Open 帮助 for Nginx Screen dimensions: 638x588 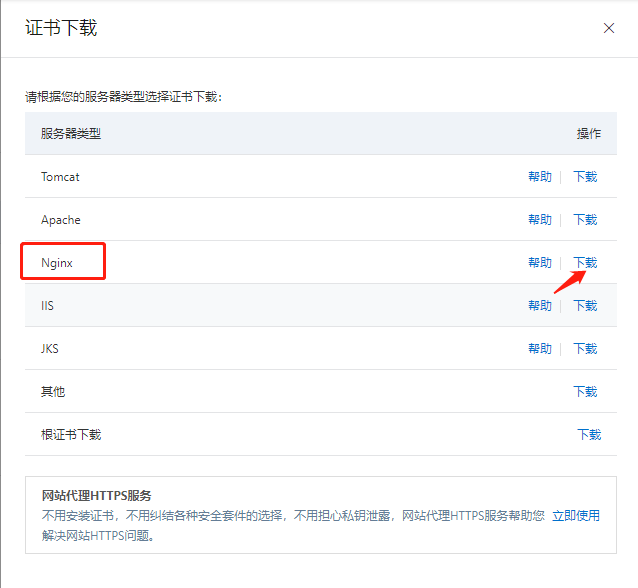(539, 263)
